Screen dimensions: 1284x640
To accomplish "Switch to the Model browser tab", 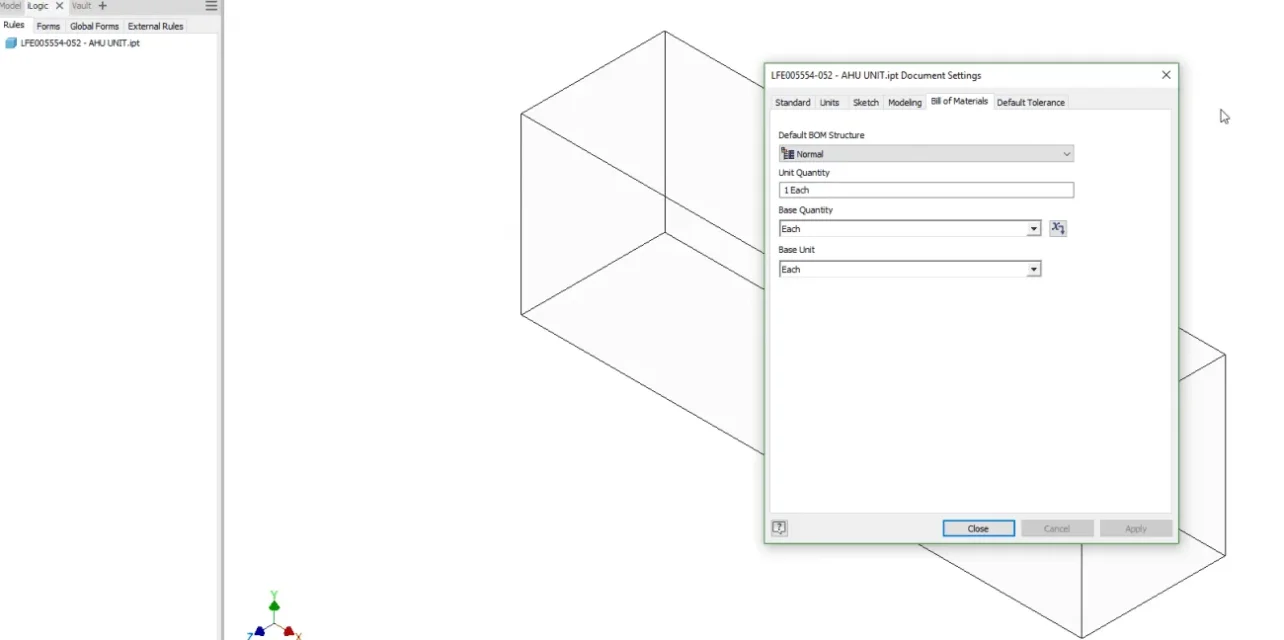I will [10, 6].
